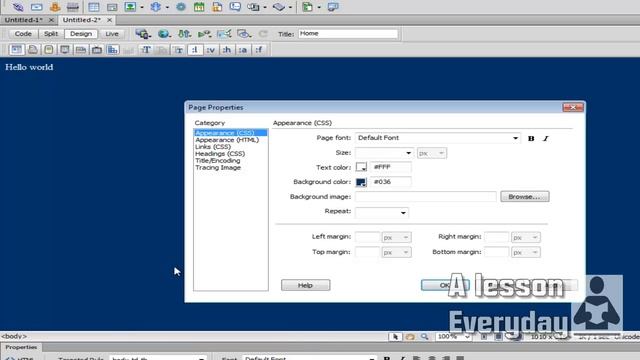The height and width of the screenshot is (360, 640).
Task: Toggle screen media type rendering icon
Action: [16, 50]
